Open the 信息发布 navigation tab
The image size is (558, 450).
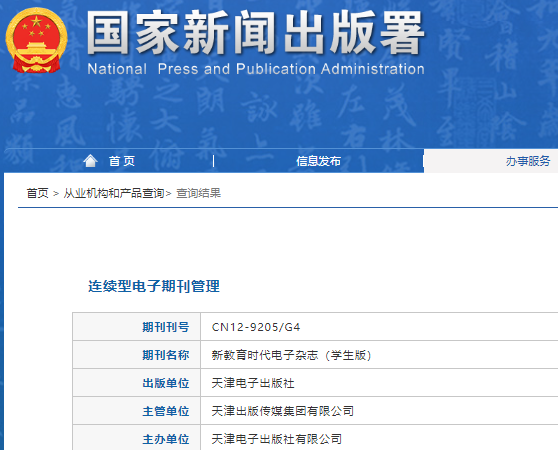tap(319, 161)
